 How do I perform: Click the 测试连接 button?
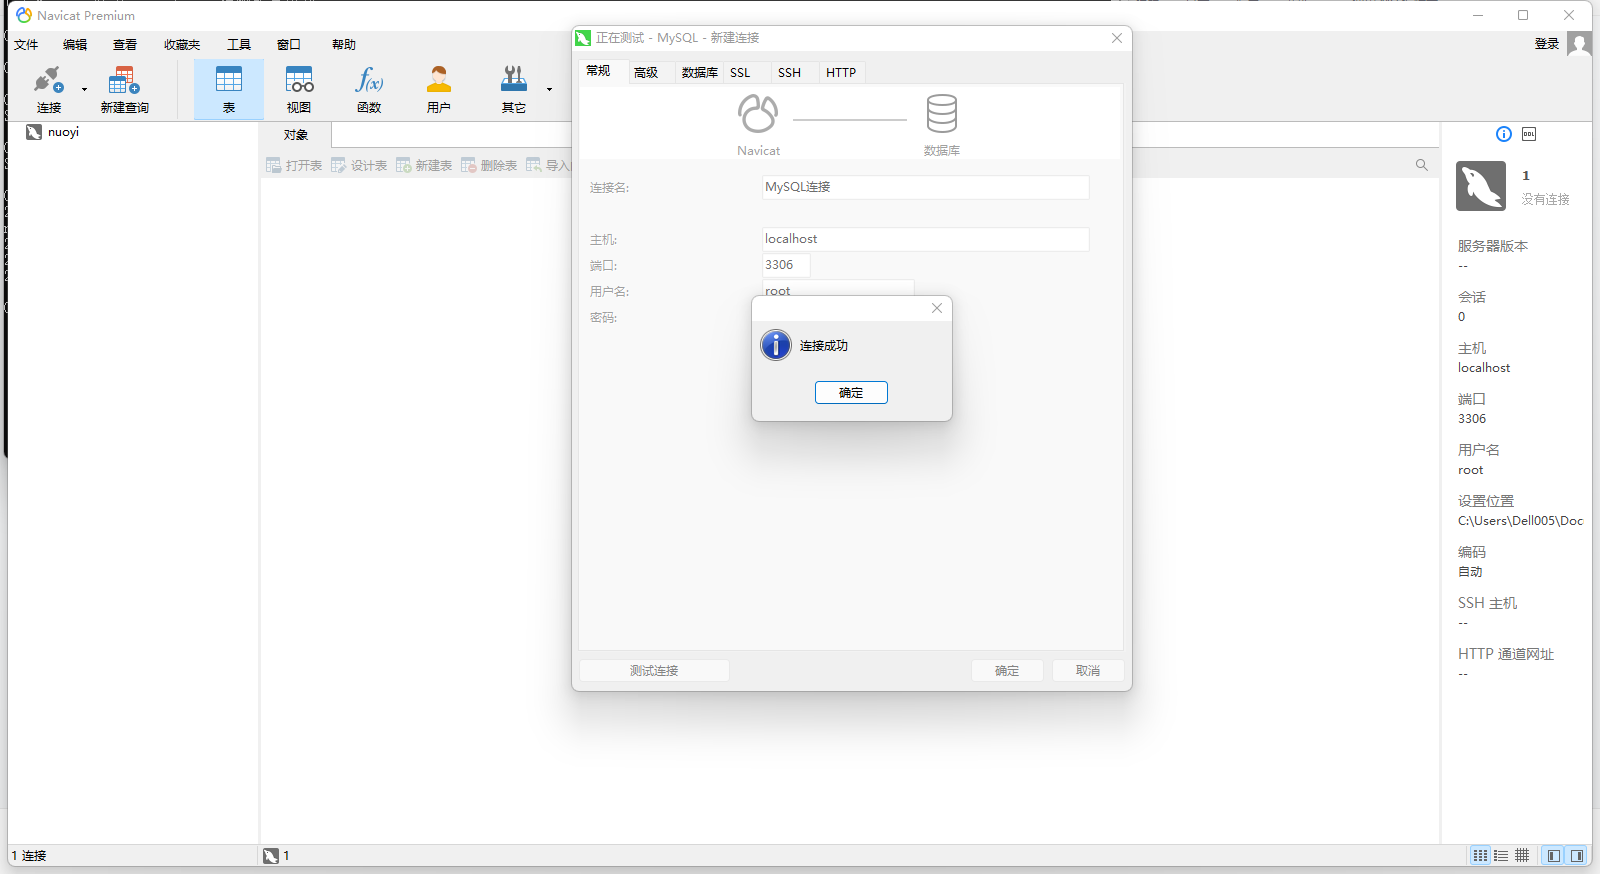tap(654, 671)
